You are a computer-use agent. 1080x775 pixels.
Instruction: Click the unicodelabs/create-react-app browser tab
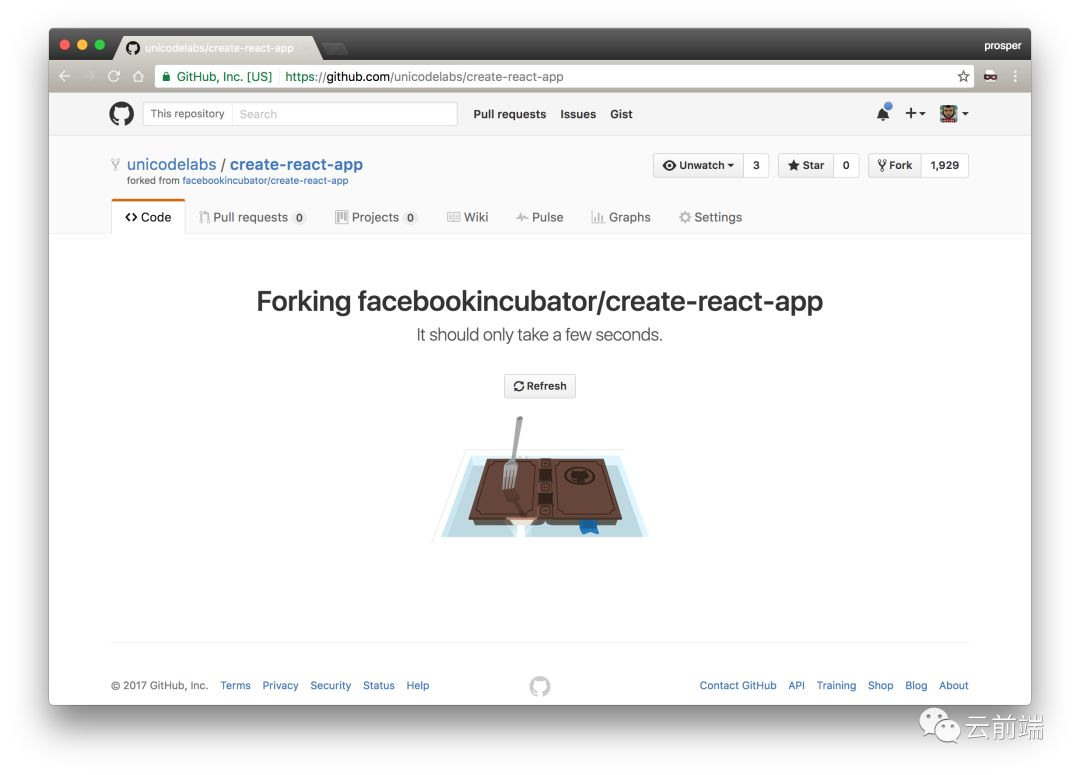coord(217,48)
